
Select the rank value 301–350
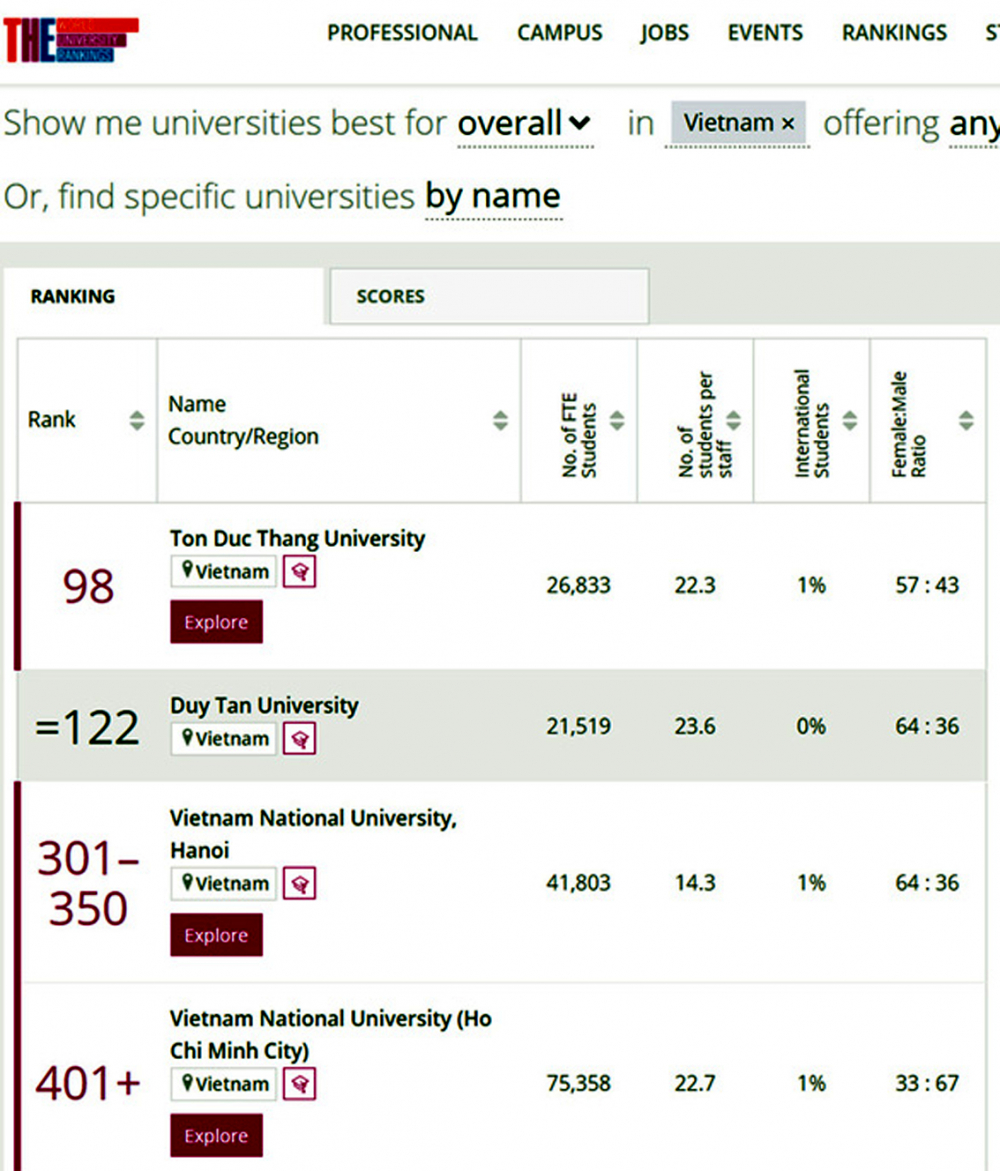(88, 883)
